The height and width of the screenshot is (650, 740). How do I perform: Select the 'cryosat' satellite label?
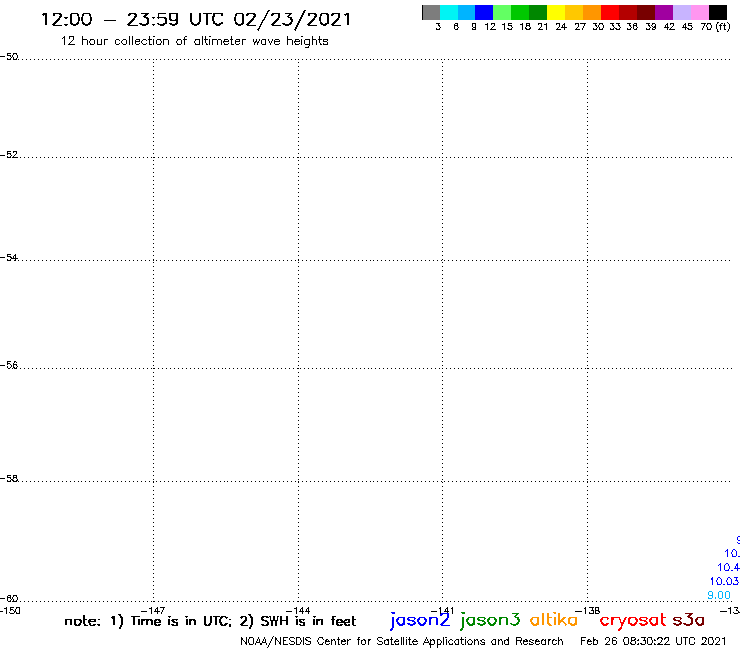pyautogui.click(x=633, y=621)
